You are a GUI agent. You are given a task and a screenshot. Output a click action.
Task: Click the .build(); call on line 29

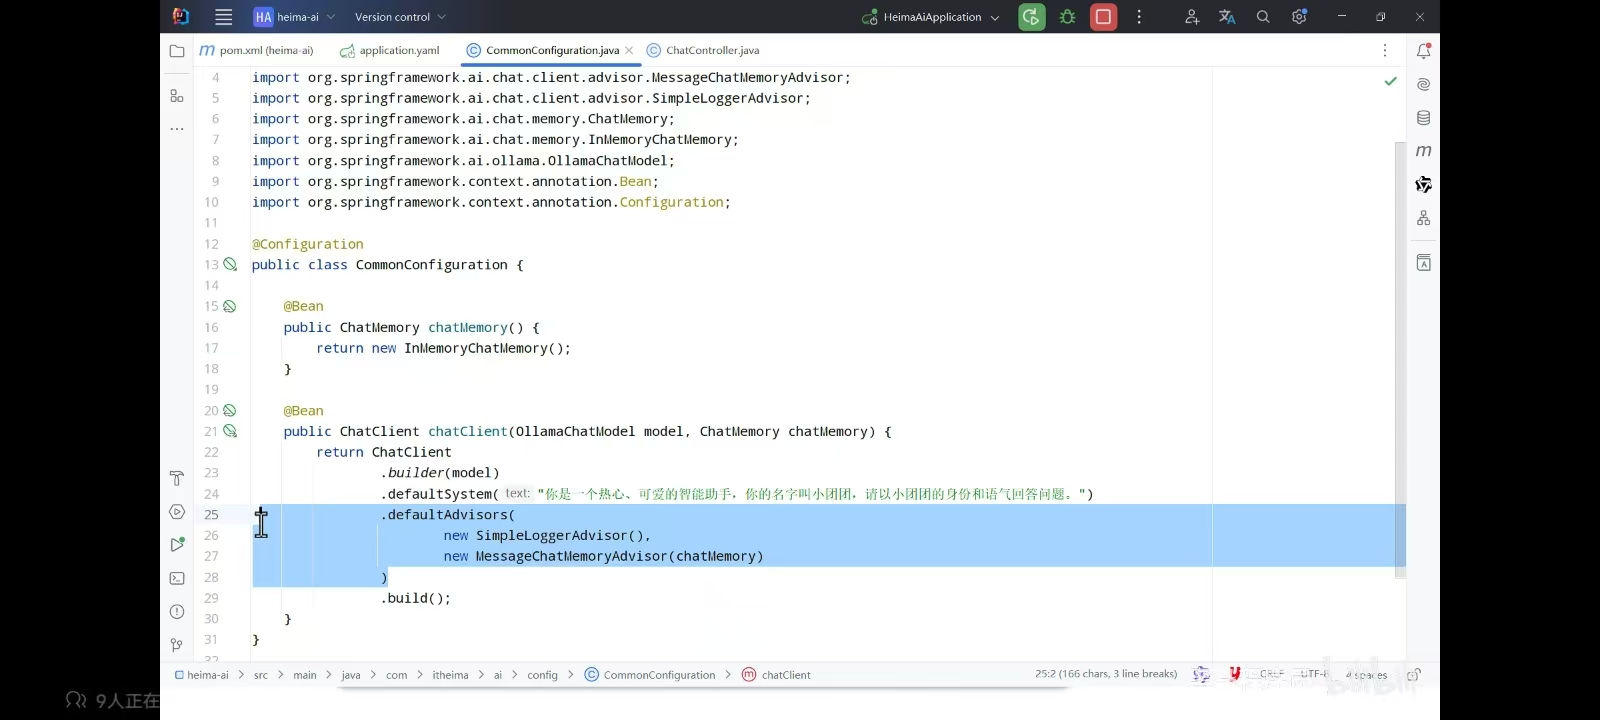tap(416, 598)
